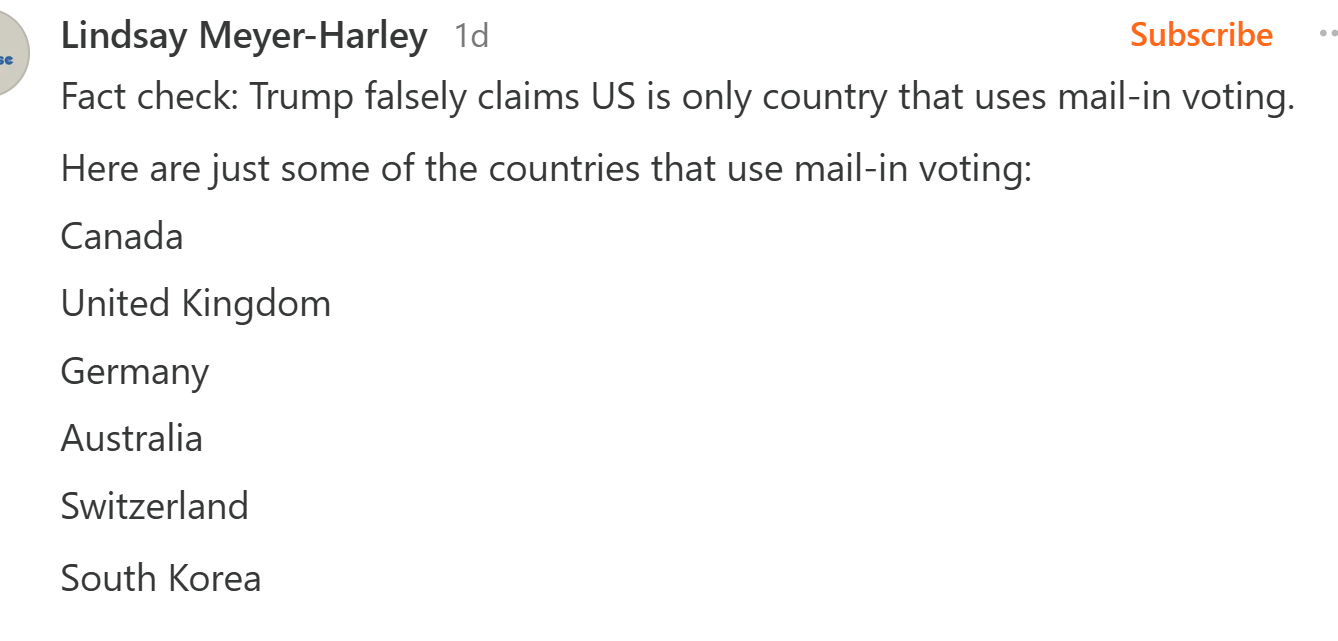Click the 1d comment timestamp
The width and height of the screenshot is (1338, 641).
471,36
